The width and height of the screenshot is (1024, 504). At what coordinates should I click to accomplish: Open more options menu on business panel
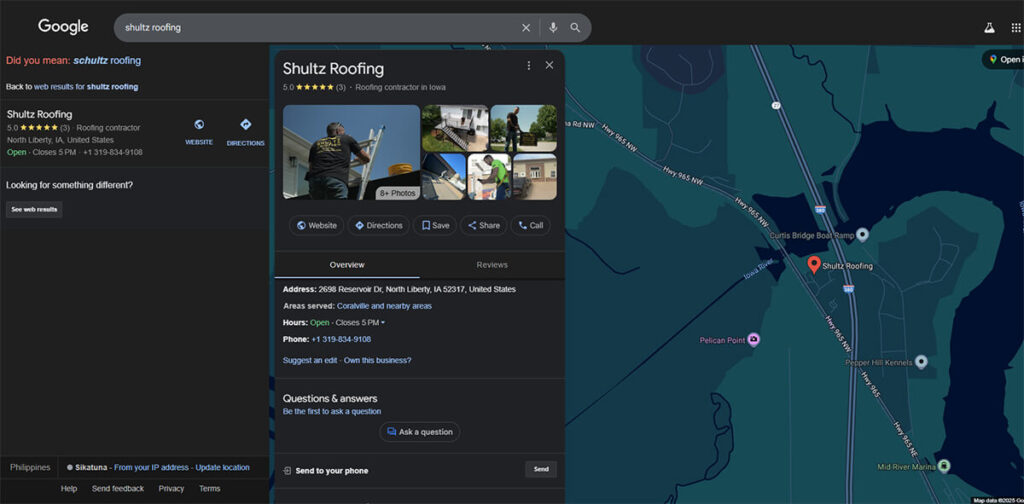tap(529, 65)
